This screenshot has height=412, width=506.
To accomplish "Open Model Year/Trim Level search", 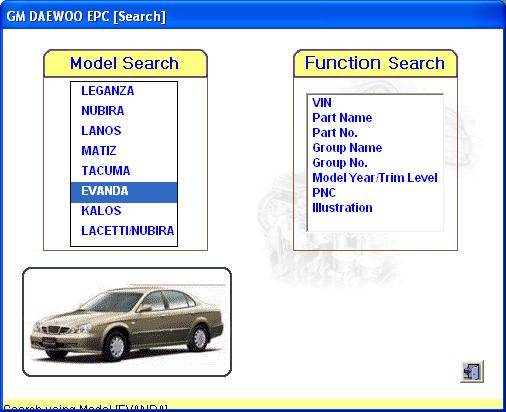I will click(375, 178).
